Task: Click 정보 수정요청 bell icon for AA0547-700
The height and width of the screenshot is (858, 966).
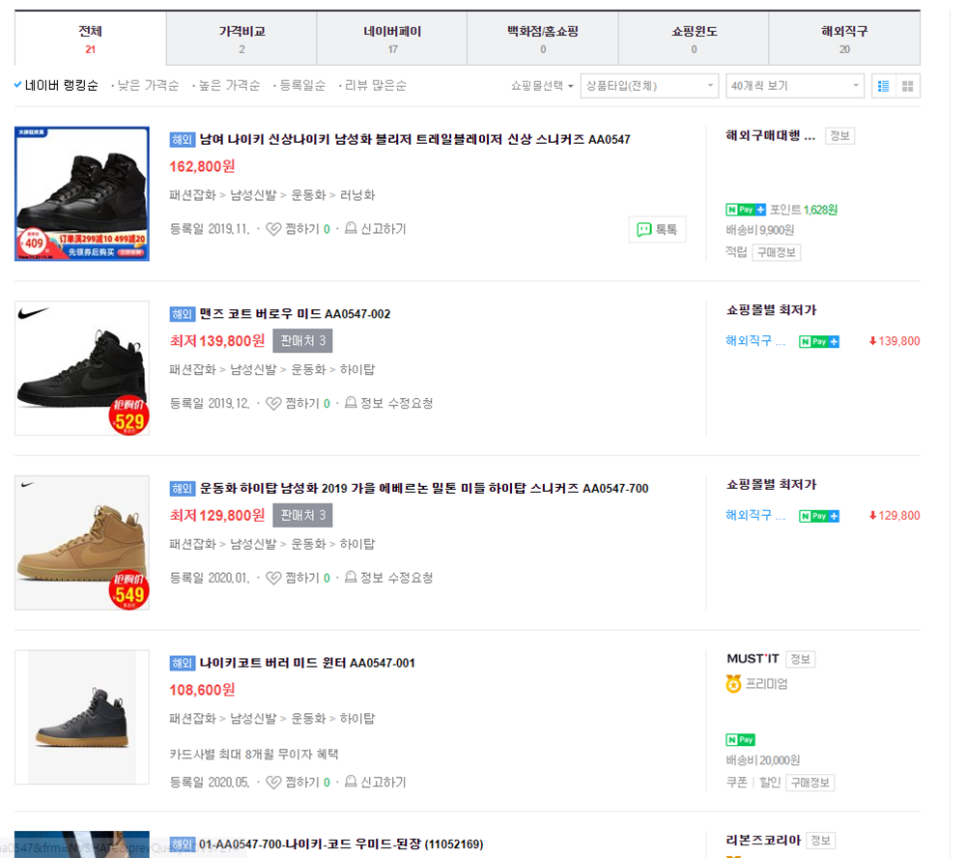Action: click(351, 577)
